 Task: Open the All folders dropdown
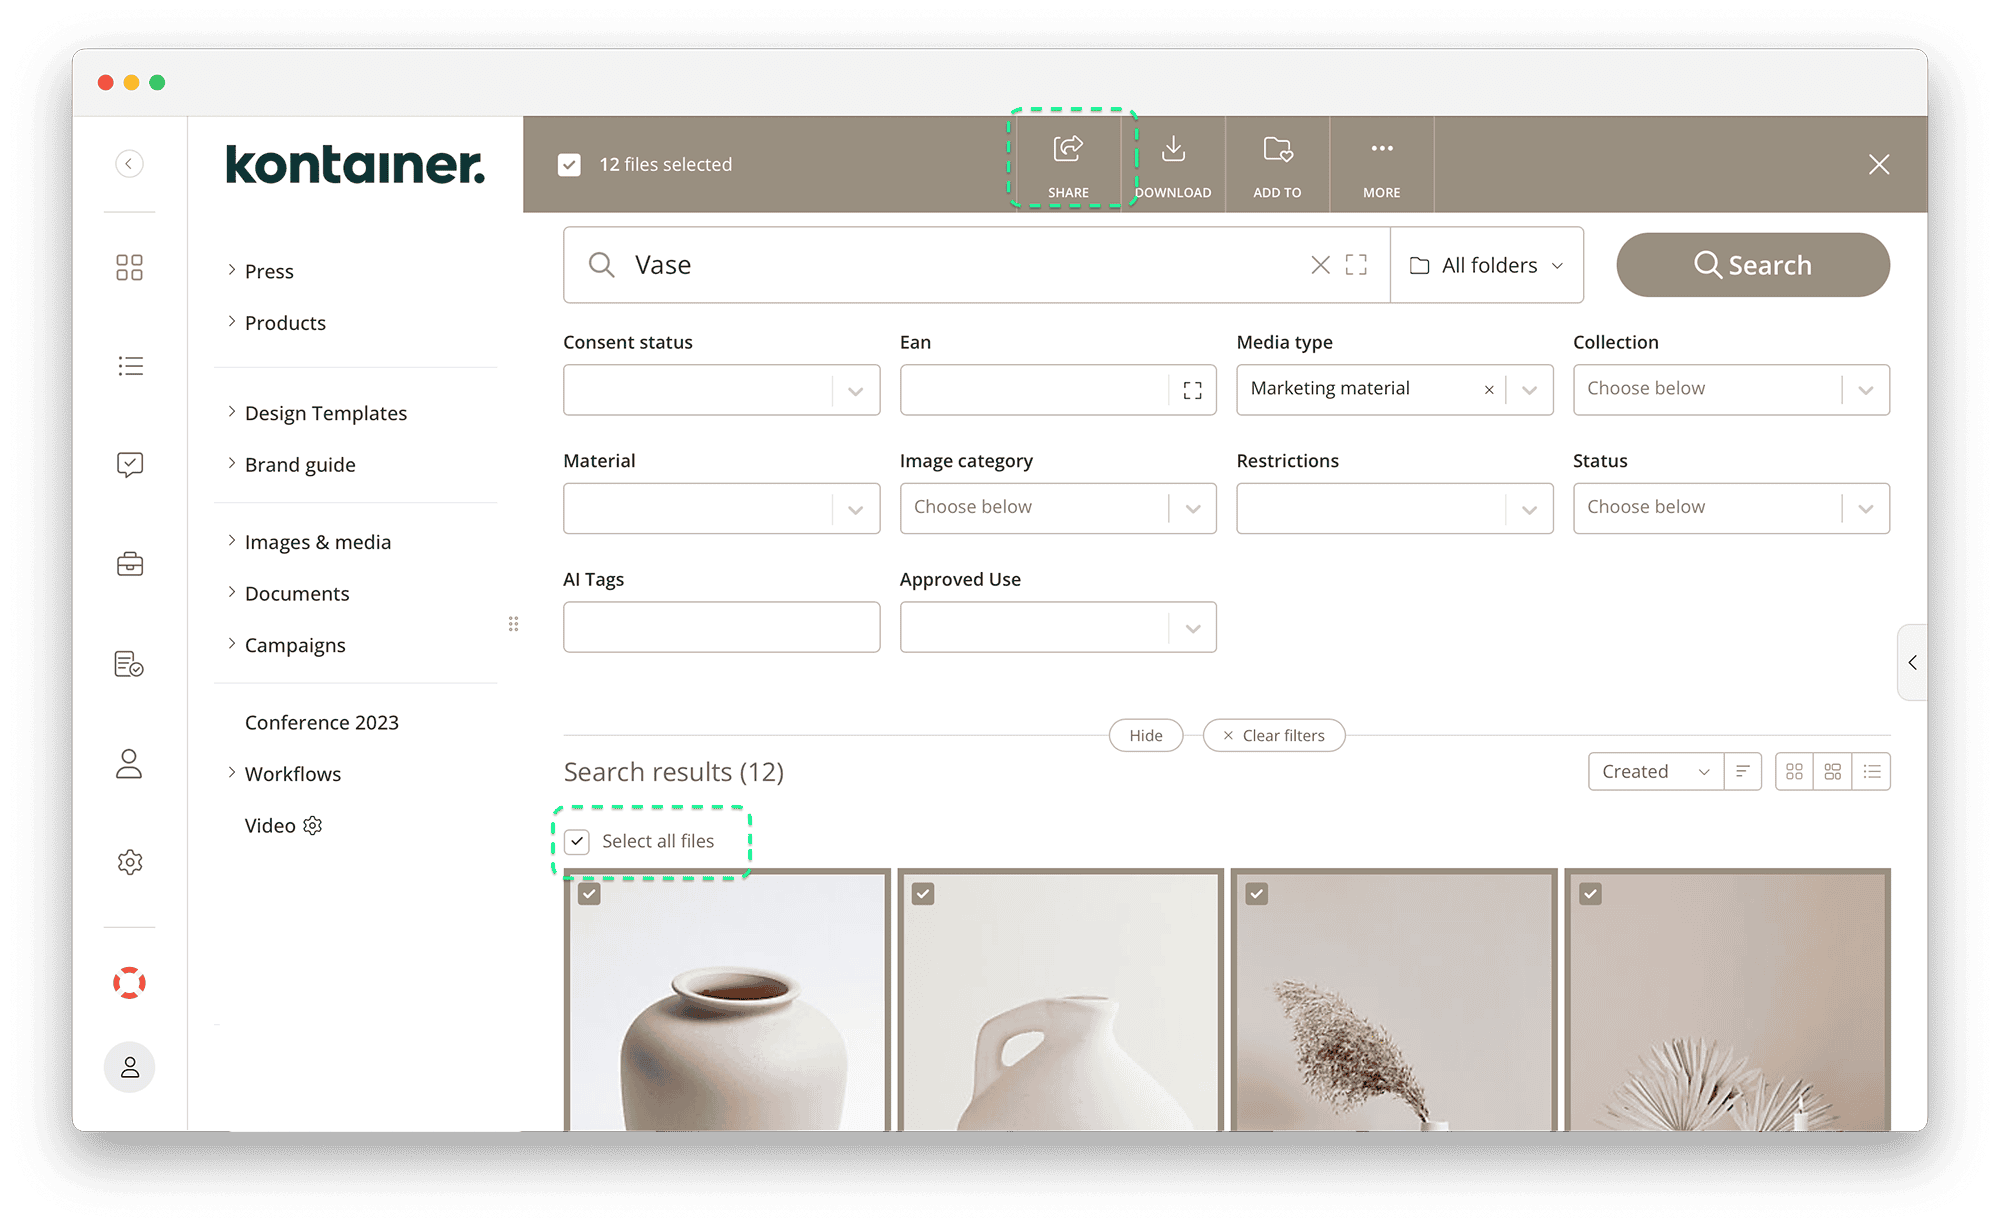coord(1486,265)
